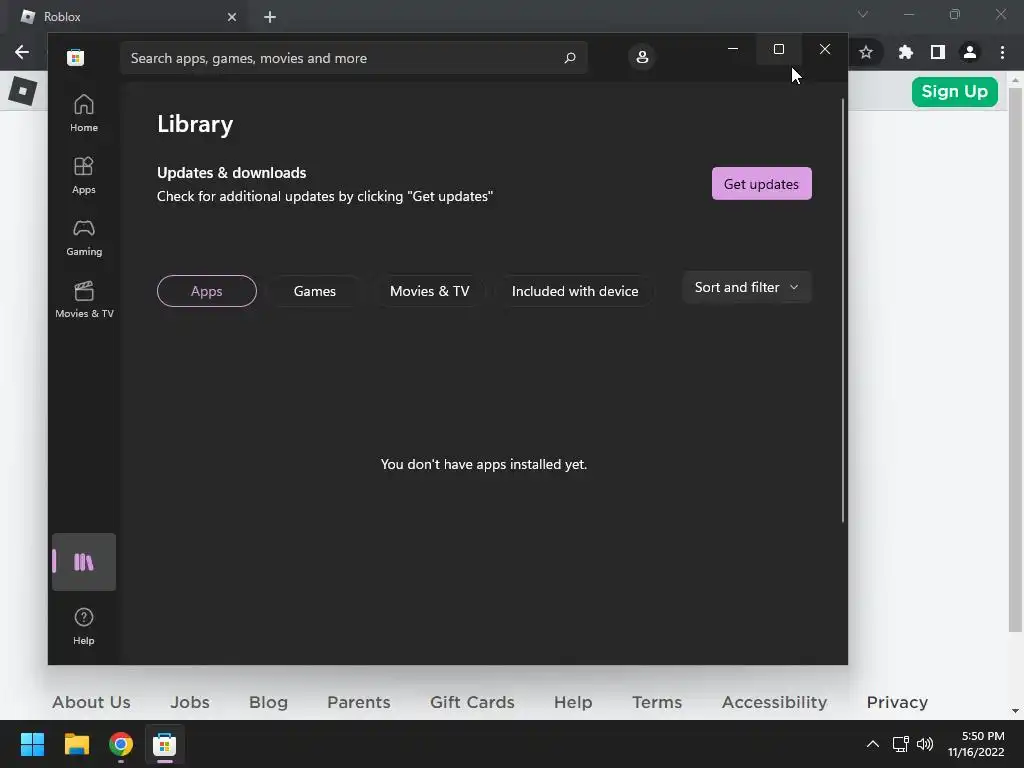The image size is (1024, 768).
Task: Open Help footer link on Roblox page
Action: click(573, 702)
